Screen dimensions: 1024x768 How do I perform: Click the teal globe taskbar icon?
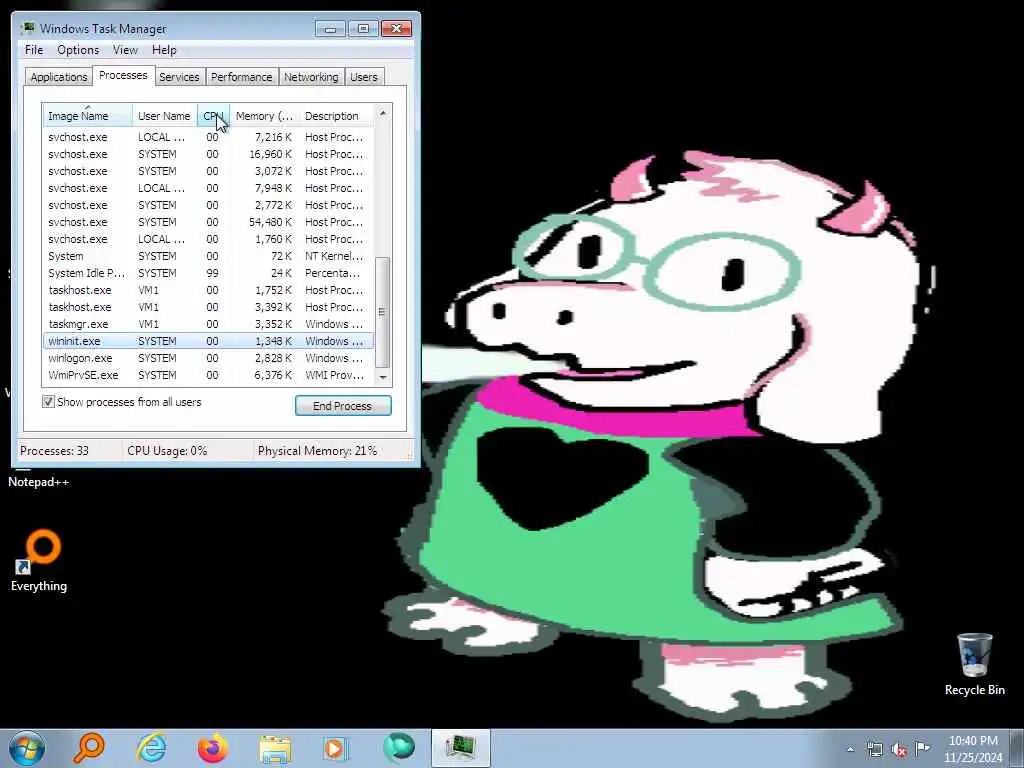(398, 748)
